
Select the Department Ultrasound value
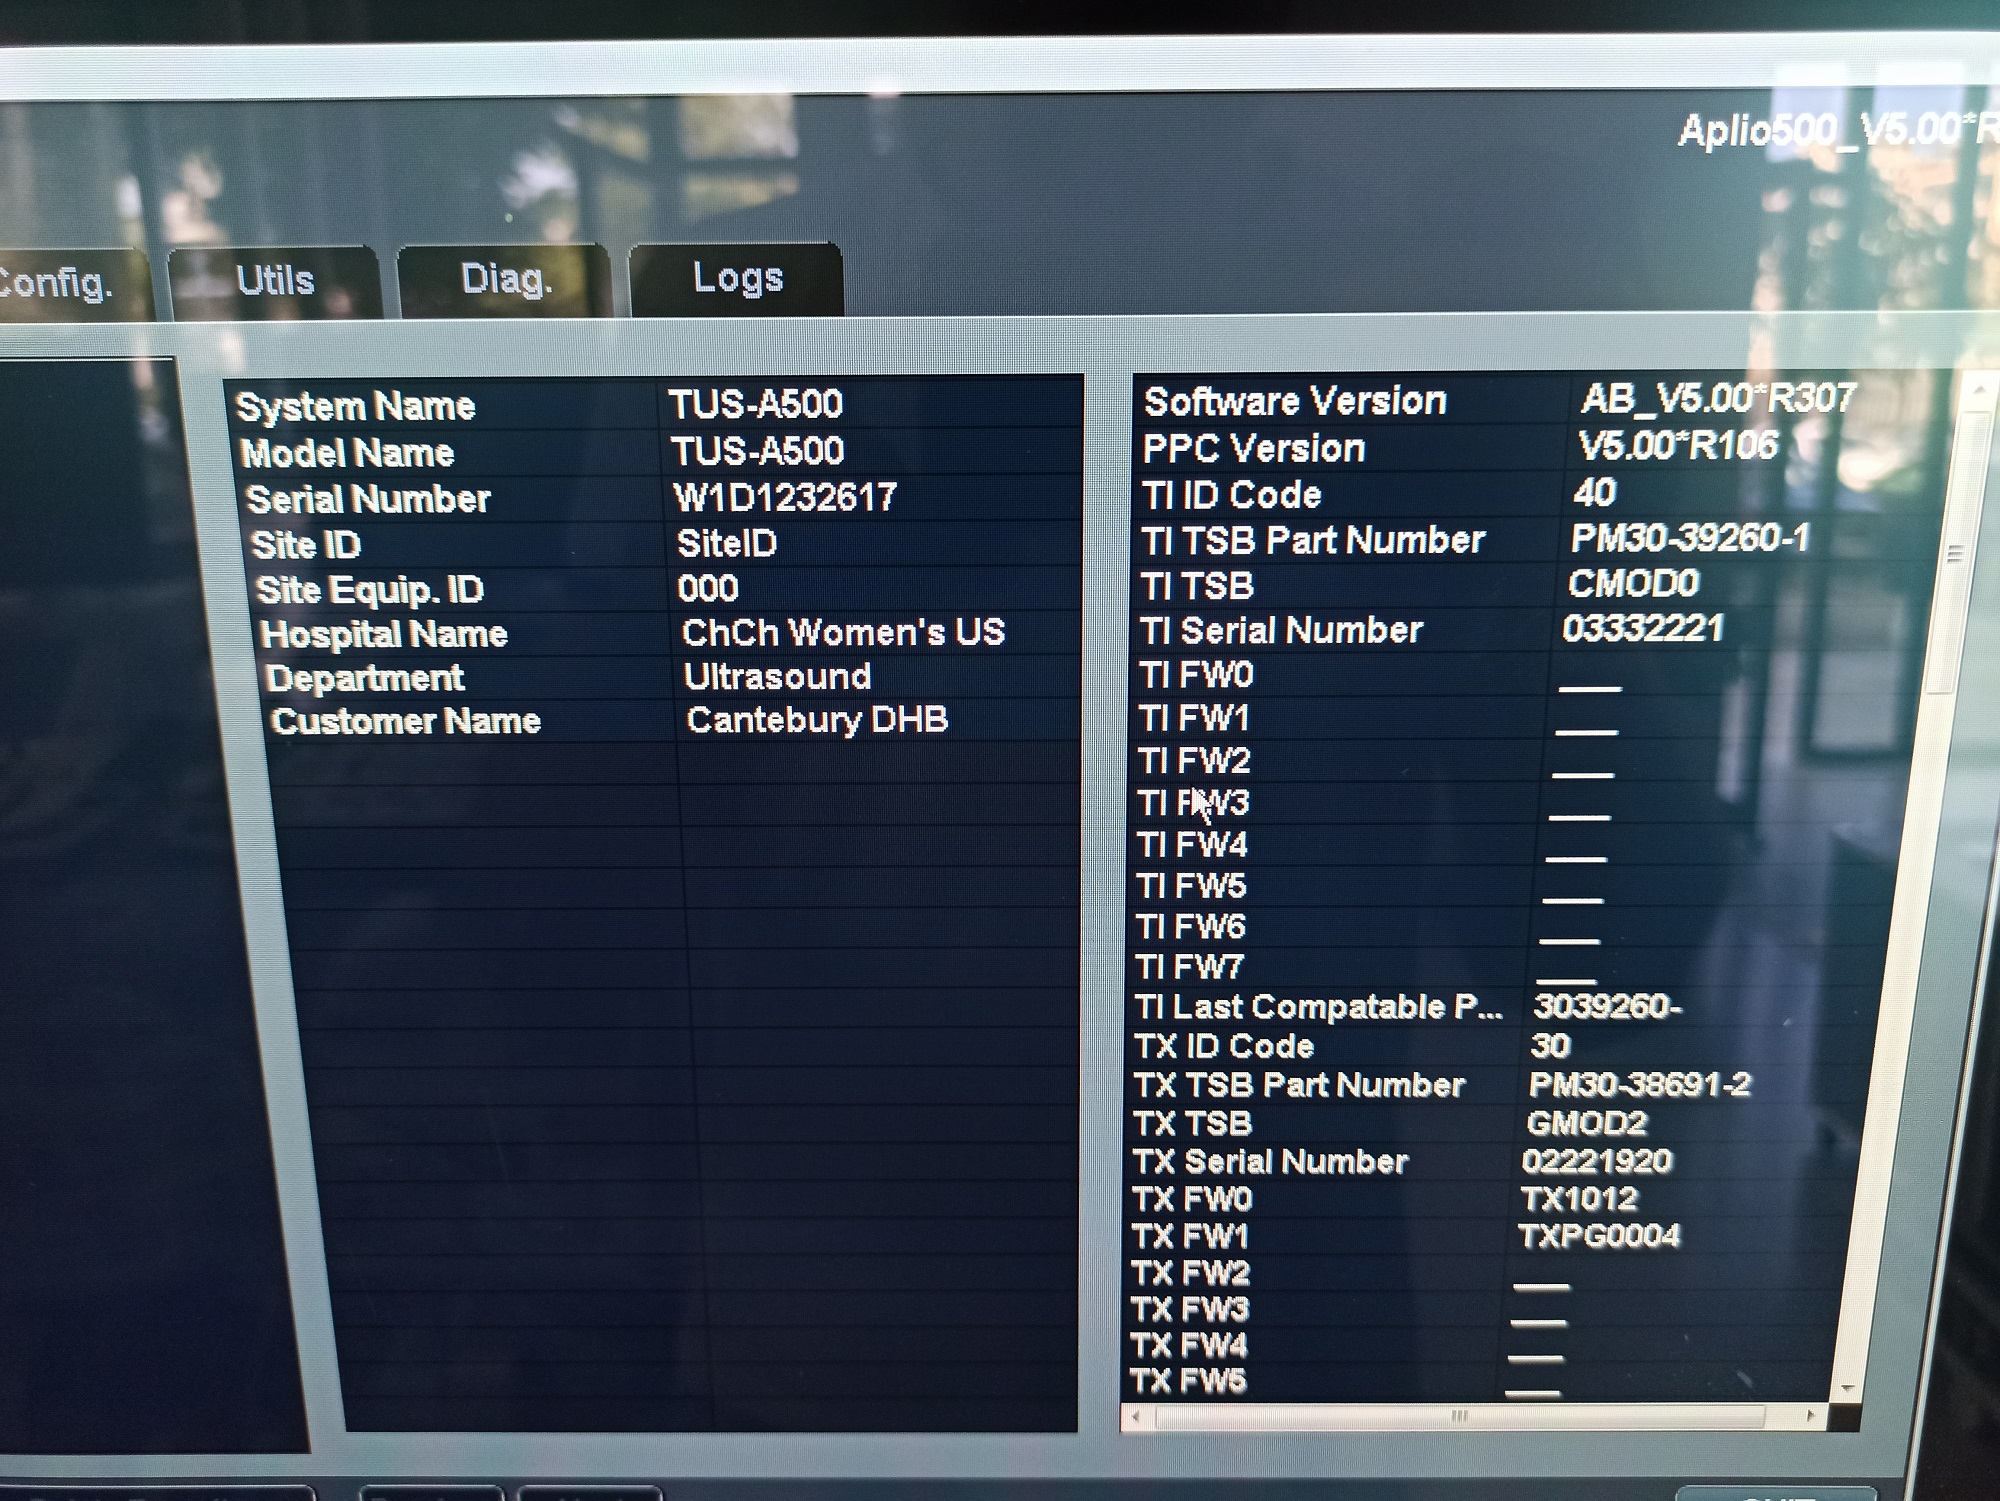pyautogui.click(x=777, y=677)
